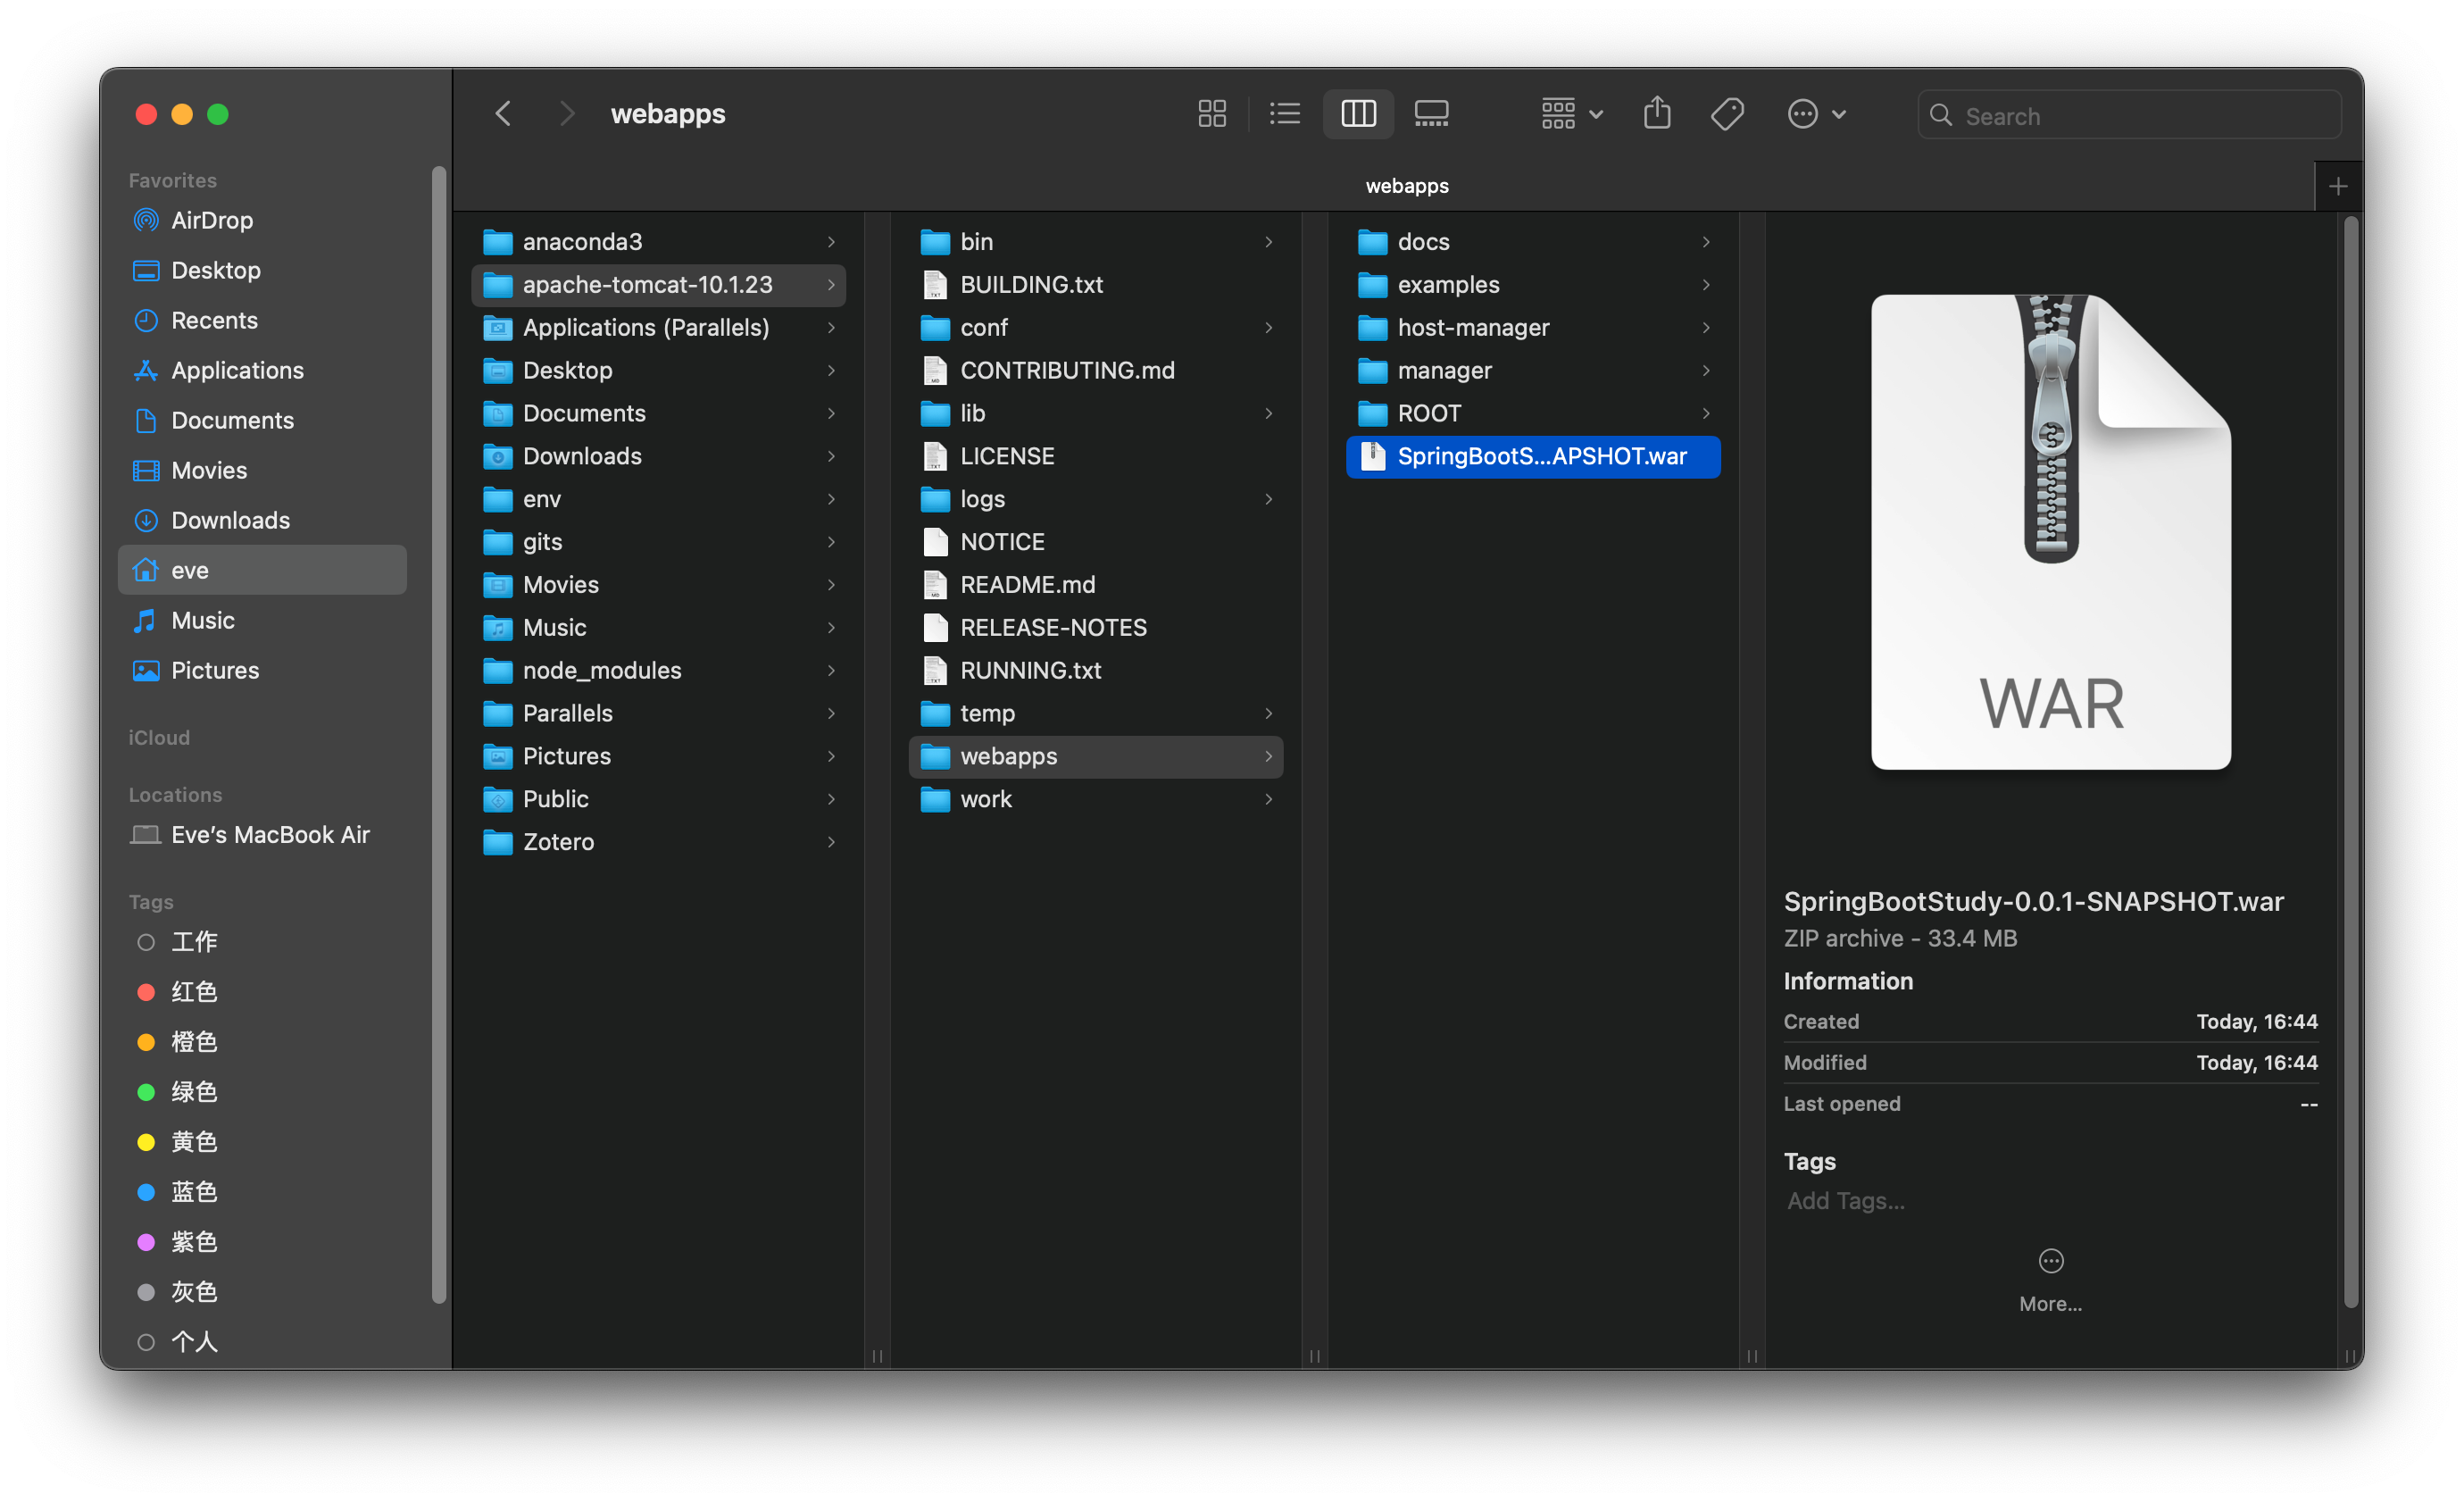Image resolution: width=2464 pixels, height=1502 pixels.
Task: Click the sidebar vertical scrollbar
Action: point(438,735)
